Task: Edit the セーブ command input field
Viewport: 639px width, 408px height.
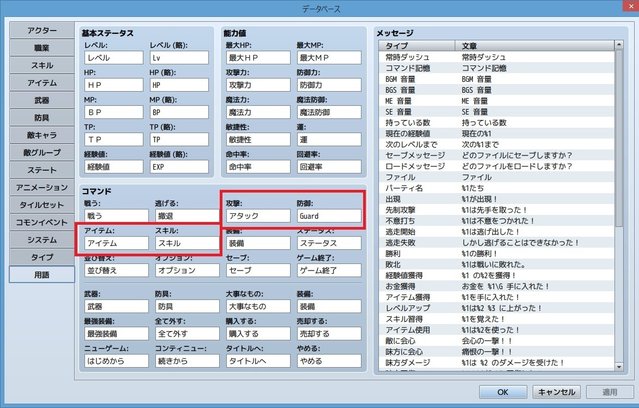Action: 258,270
